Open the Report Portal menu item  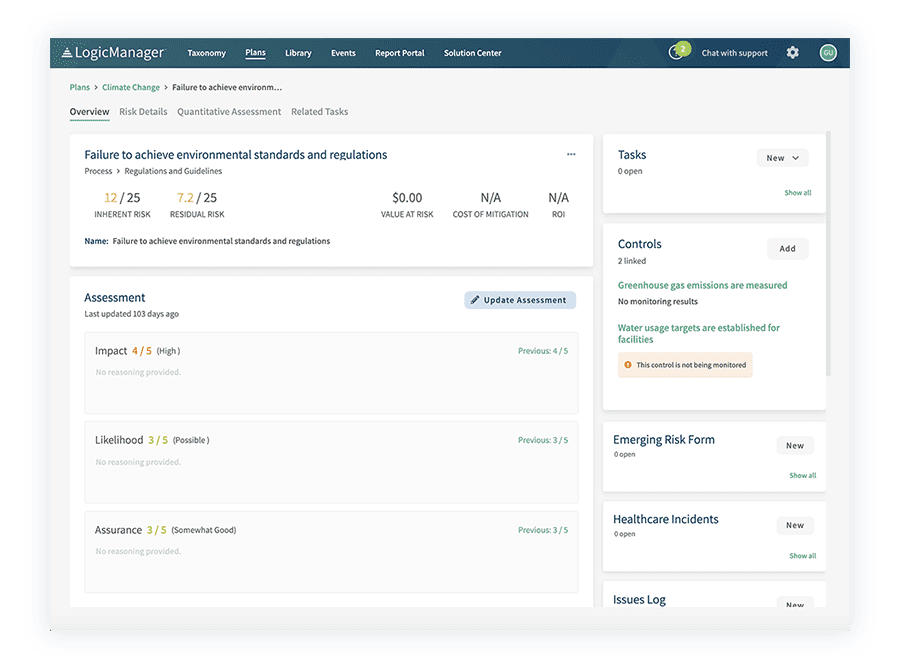[400, 52]
